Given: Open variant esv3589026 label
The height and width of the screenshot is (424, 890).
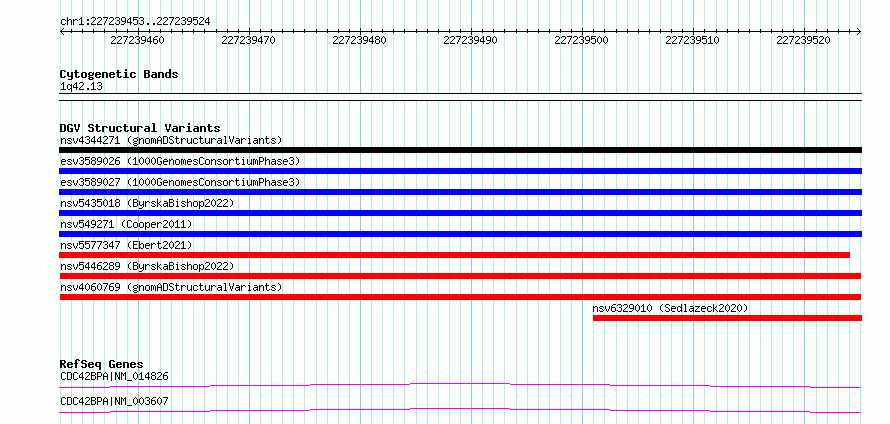Looking at the screenshot, I should click(x=179, y=161).
